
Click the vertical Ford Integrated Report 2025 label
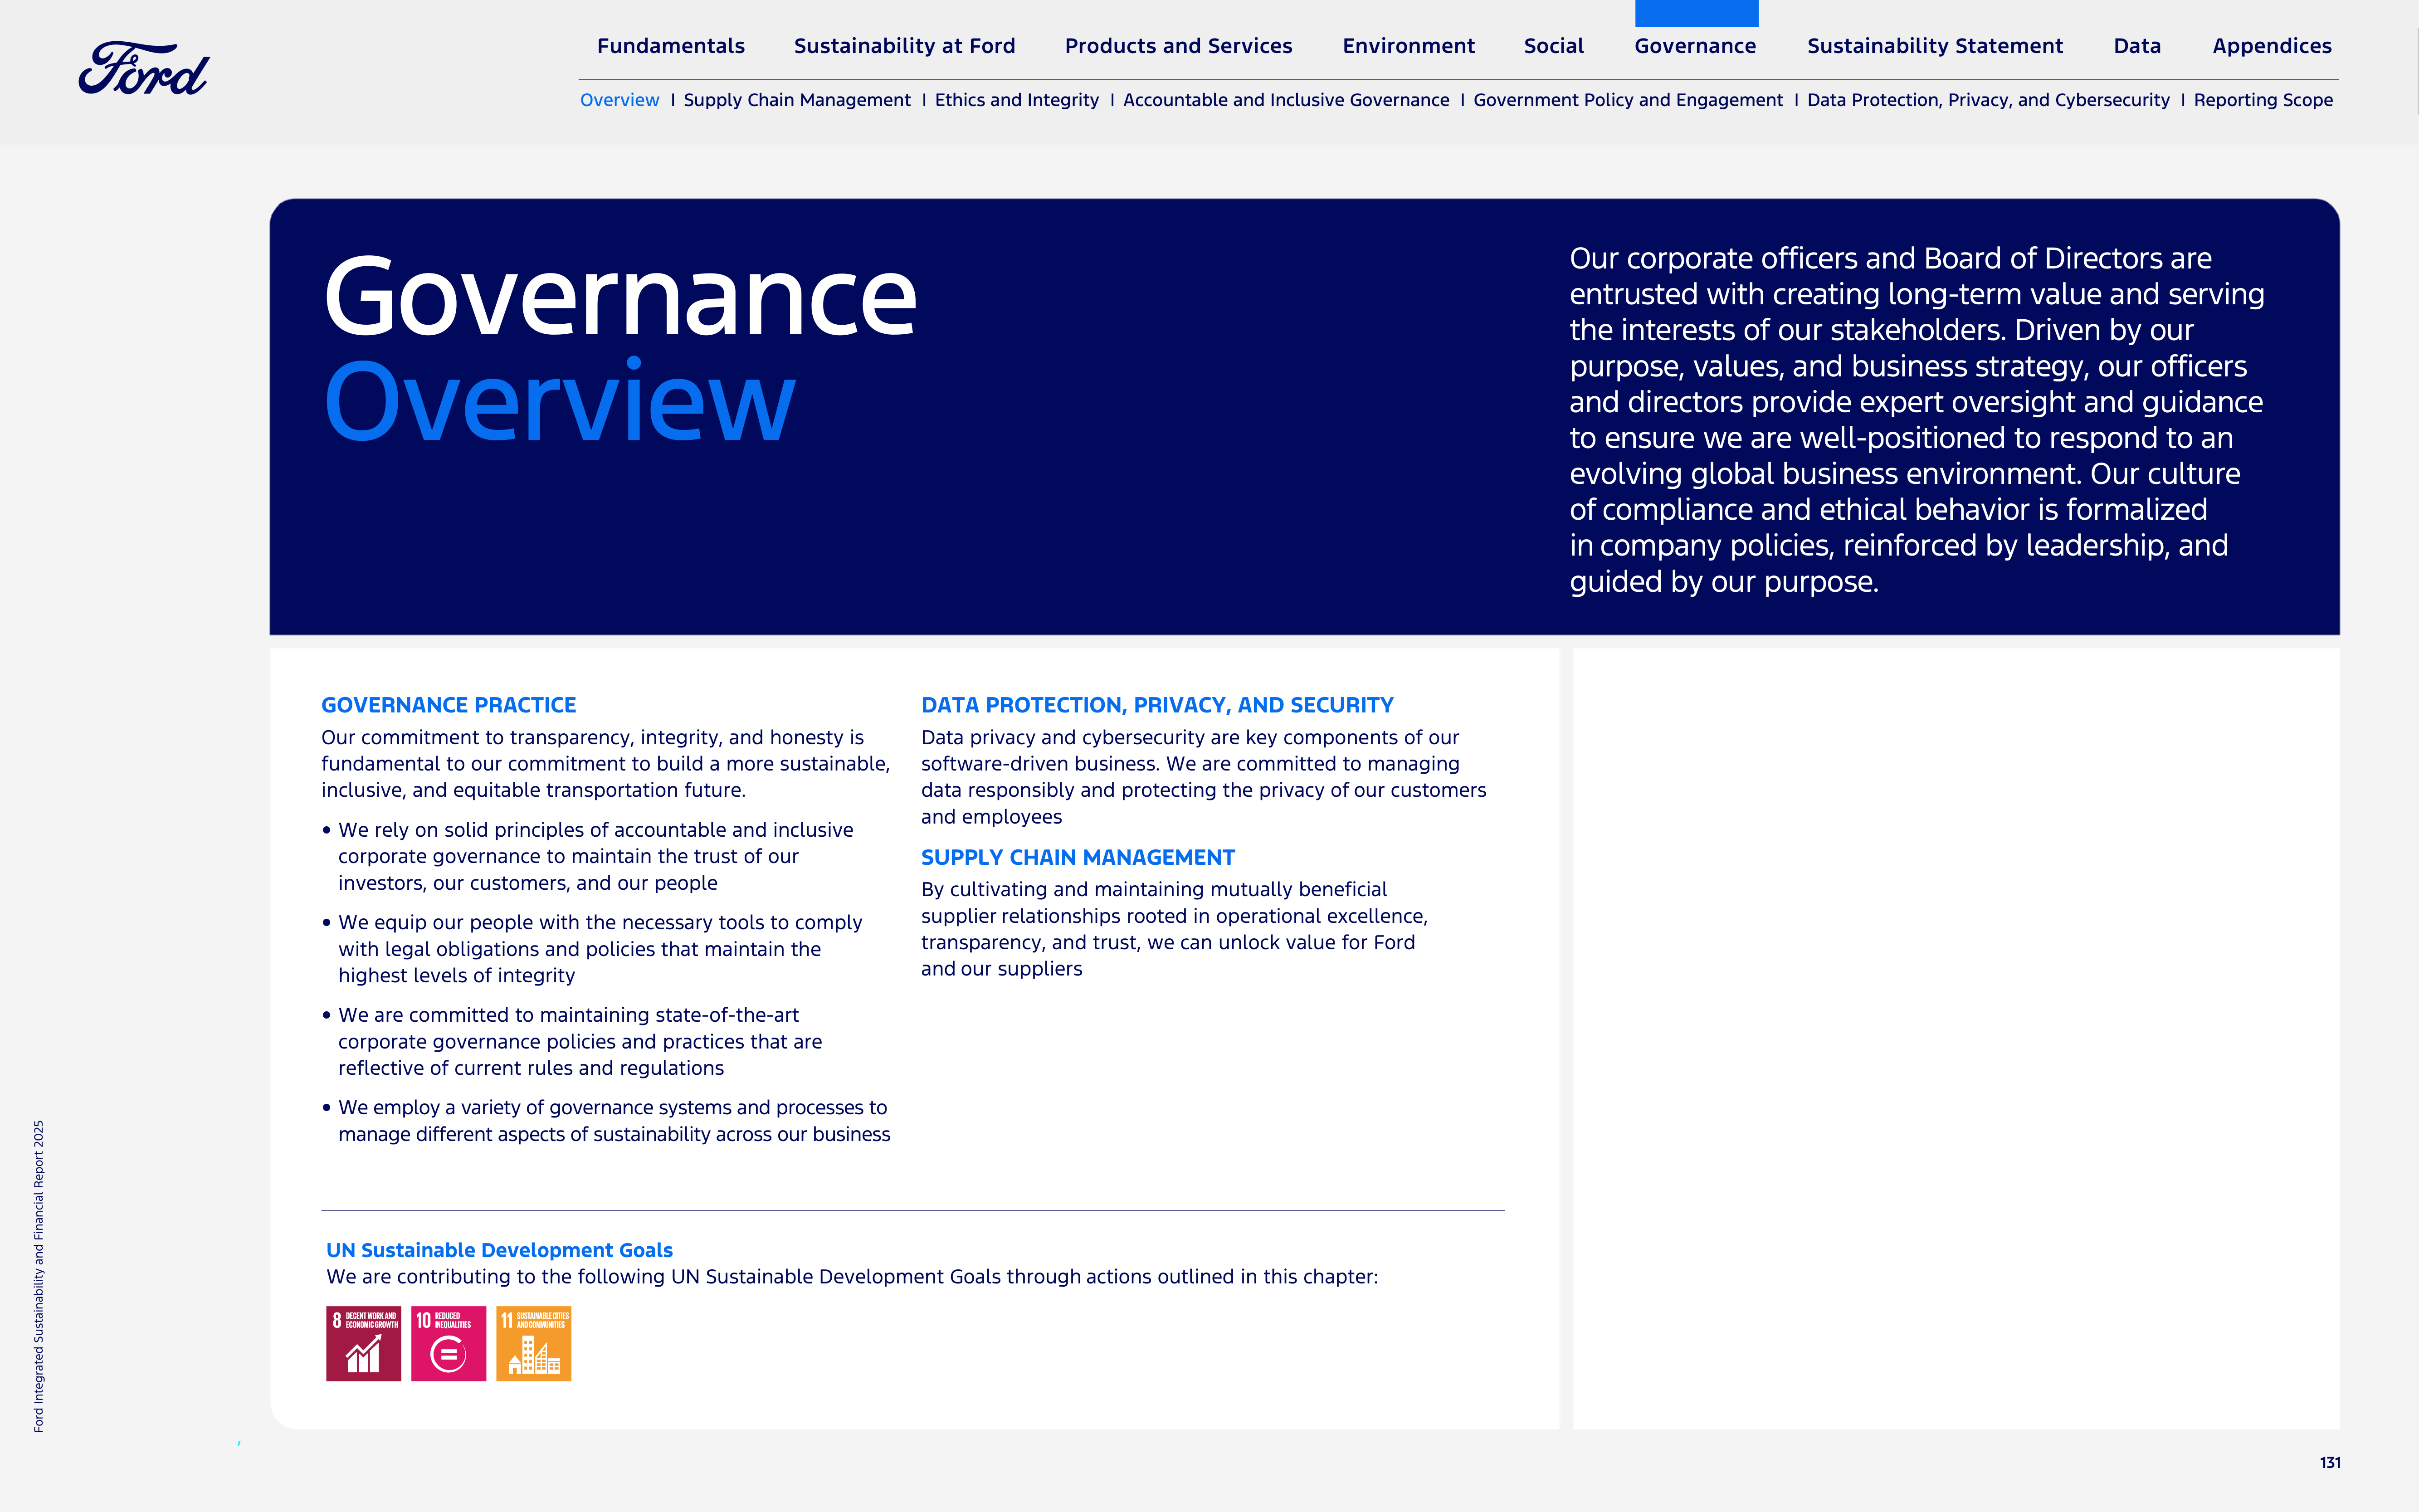[39, 1276]
